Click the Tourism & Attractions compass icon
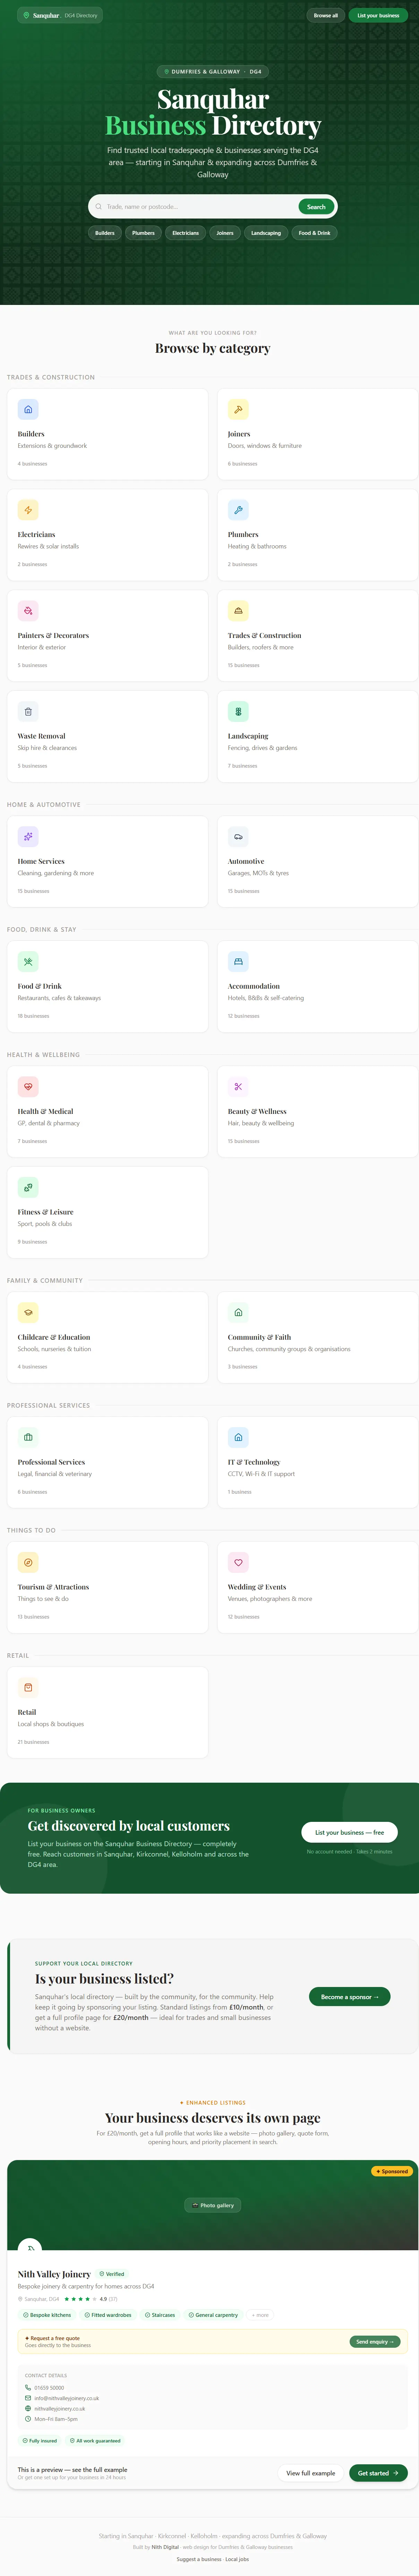 (28, 1562)
